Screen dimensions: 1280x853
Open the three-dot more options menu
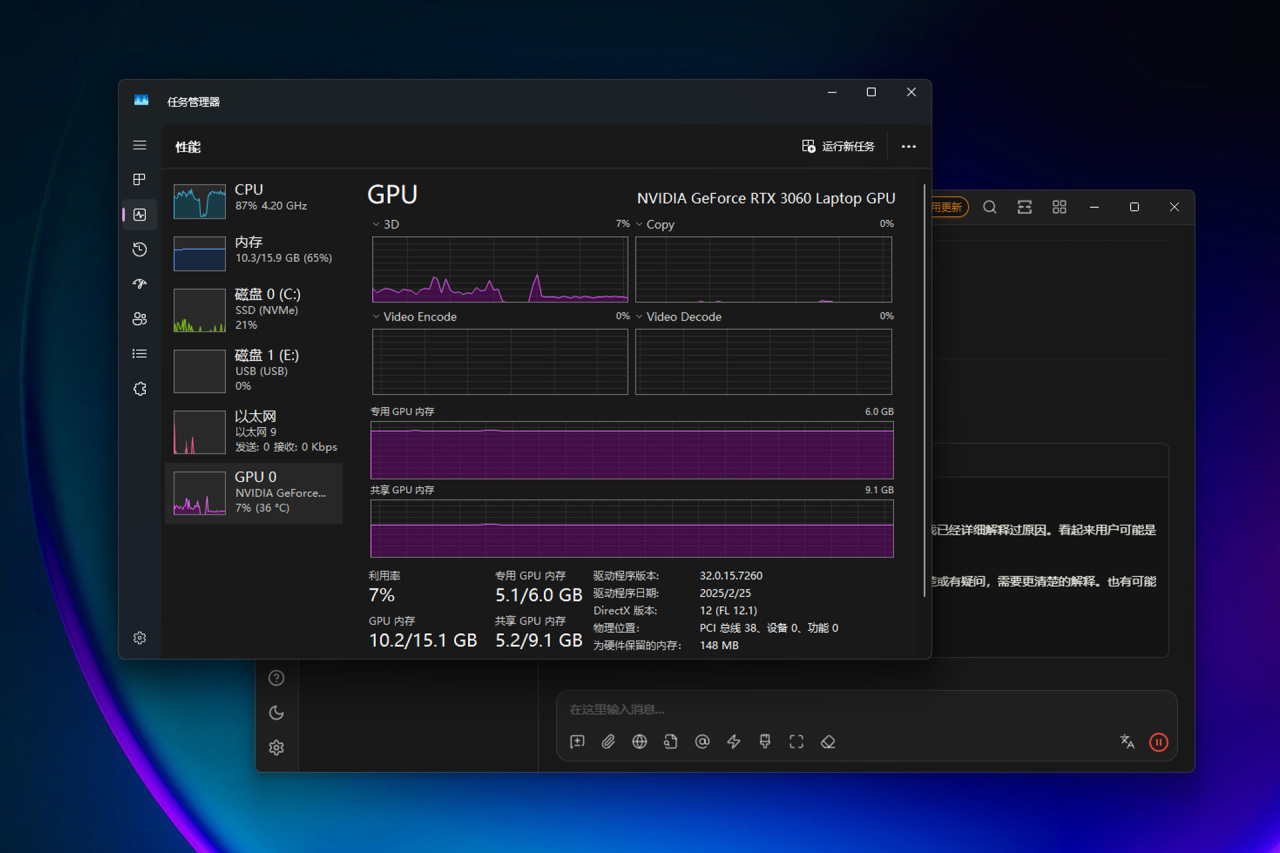(908, 146)
